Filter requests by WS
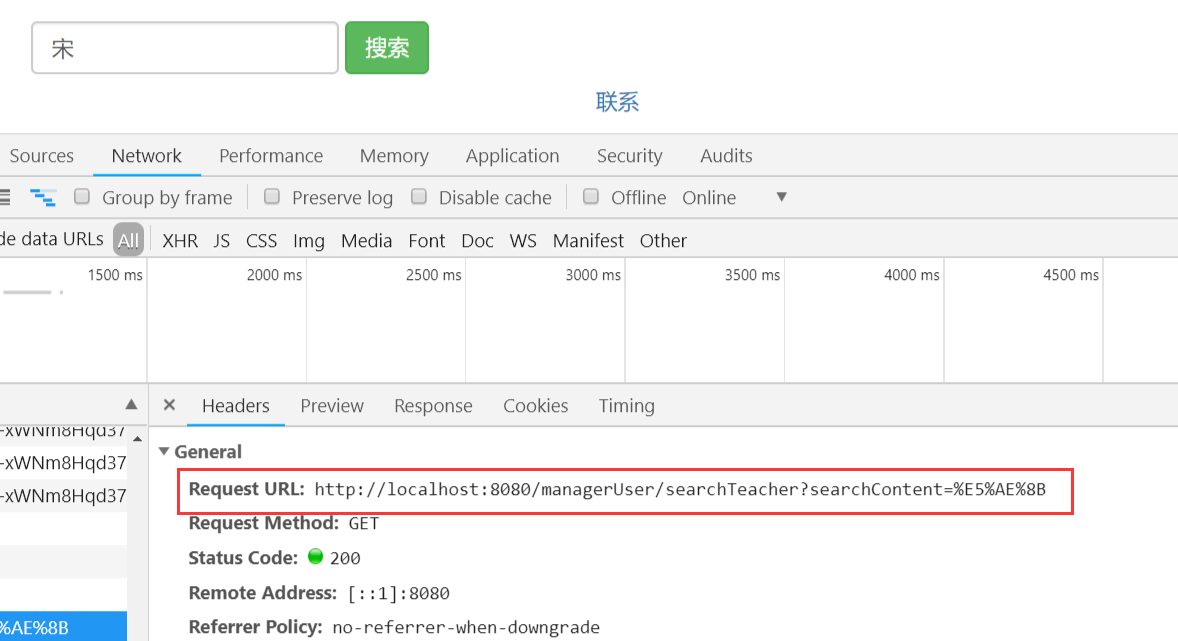The width and height of the screenshot is (1178, 641). click(523, 240)
